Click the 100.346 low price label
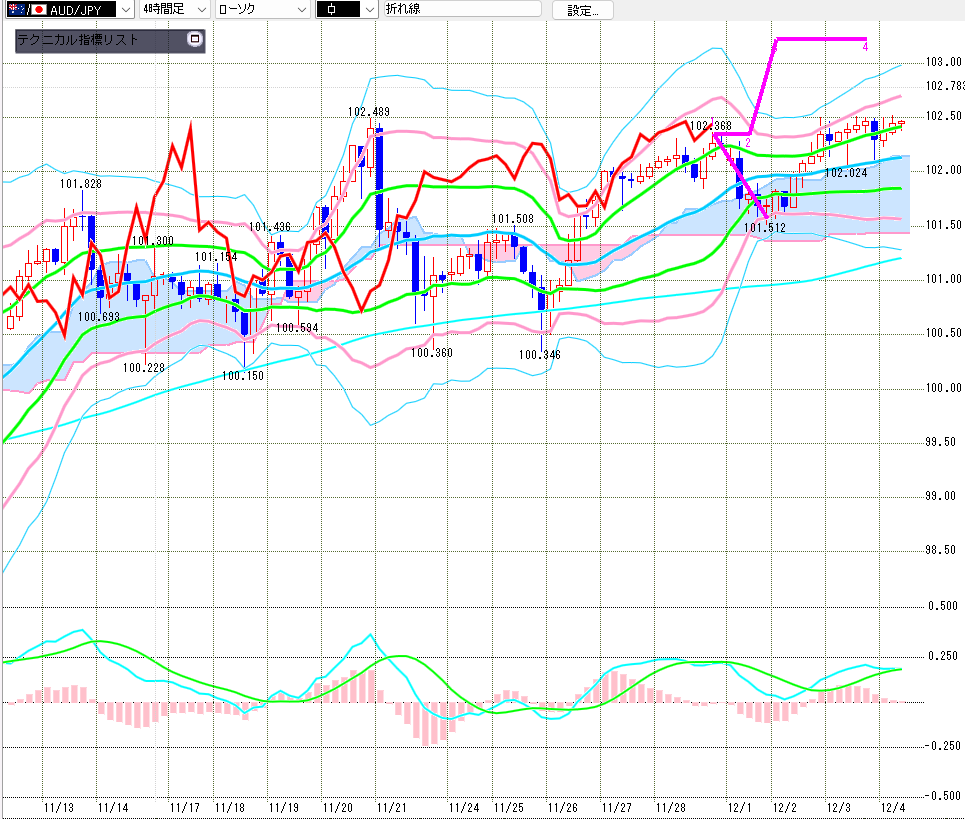965x819 pixels. click(539, 354)
